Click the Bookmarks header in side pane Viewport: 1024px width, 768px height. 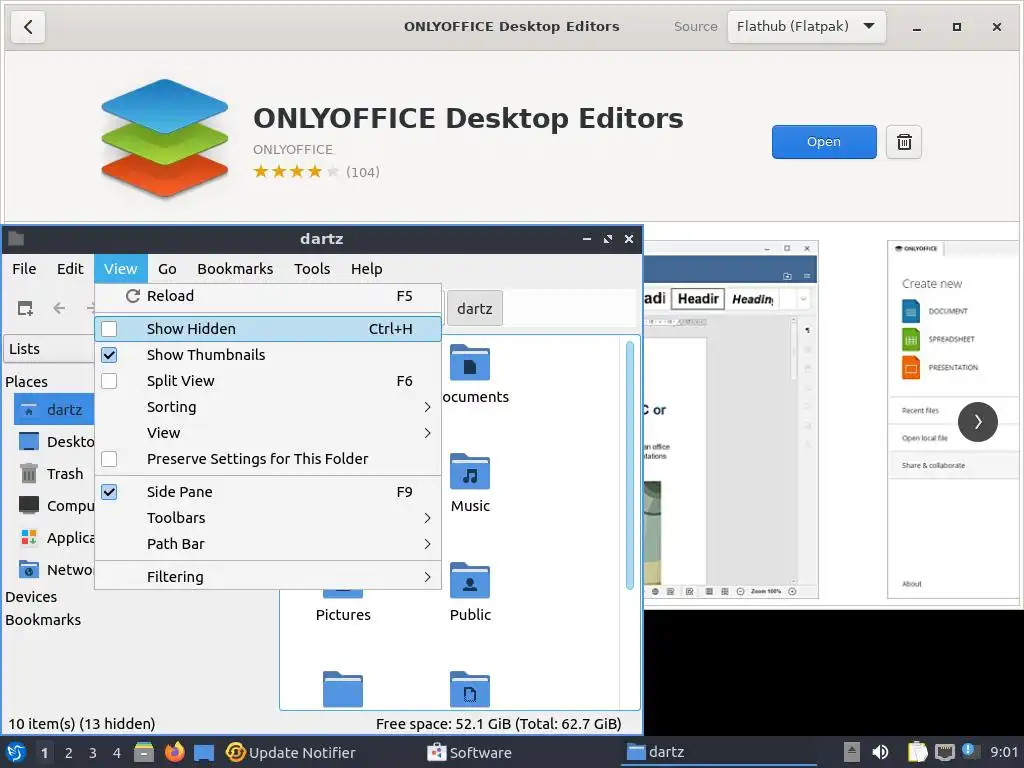tap(43, 620)
